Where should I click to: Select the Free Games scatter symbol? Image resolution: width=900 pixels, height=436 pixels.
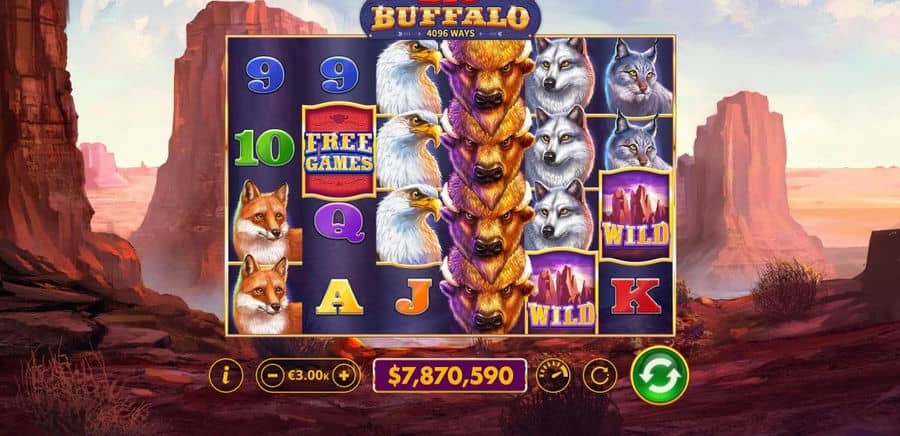point(339,151)
